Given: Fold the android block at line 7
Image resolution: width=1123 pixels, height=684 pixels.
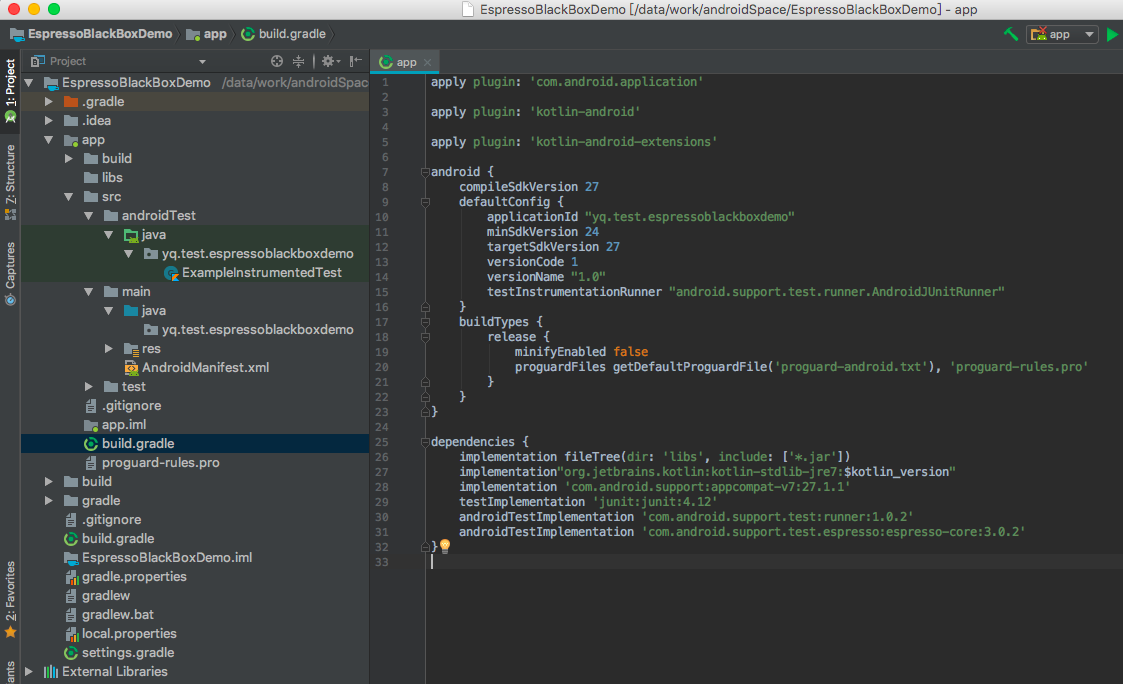Looking at the screenshot, I should [425, 172].
